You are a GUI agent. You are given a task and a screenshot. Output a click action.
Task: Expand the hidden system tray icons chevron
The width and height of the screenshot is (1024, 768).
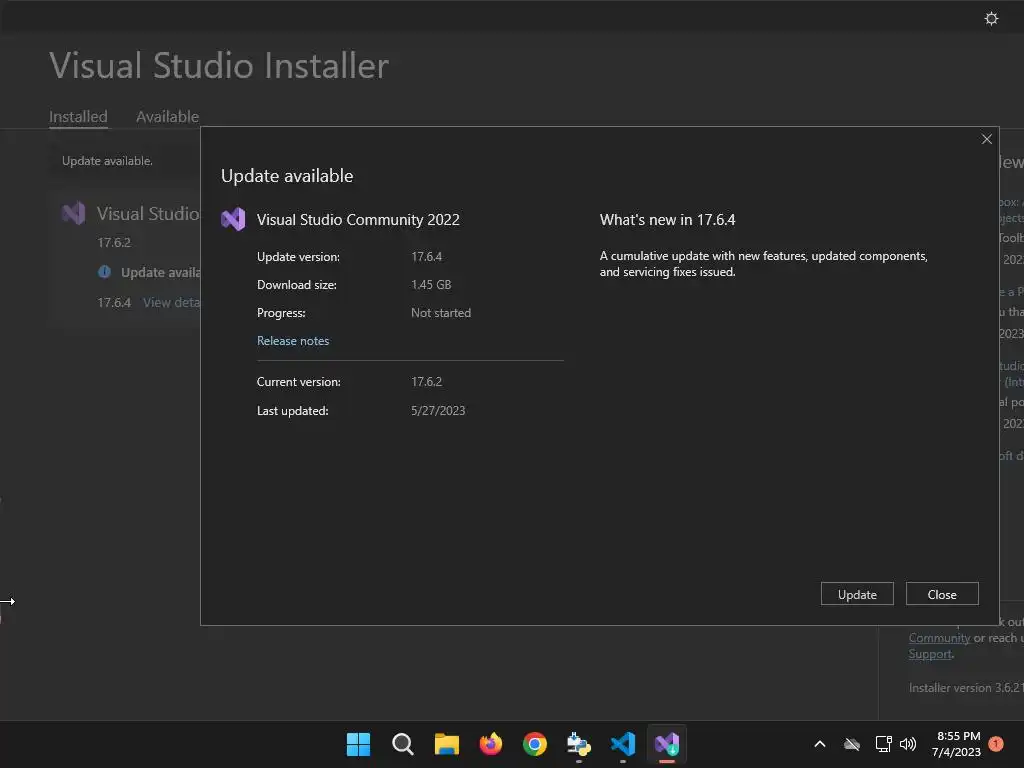tap(820, 744)
